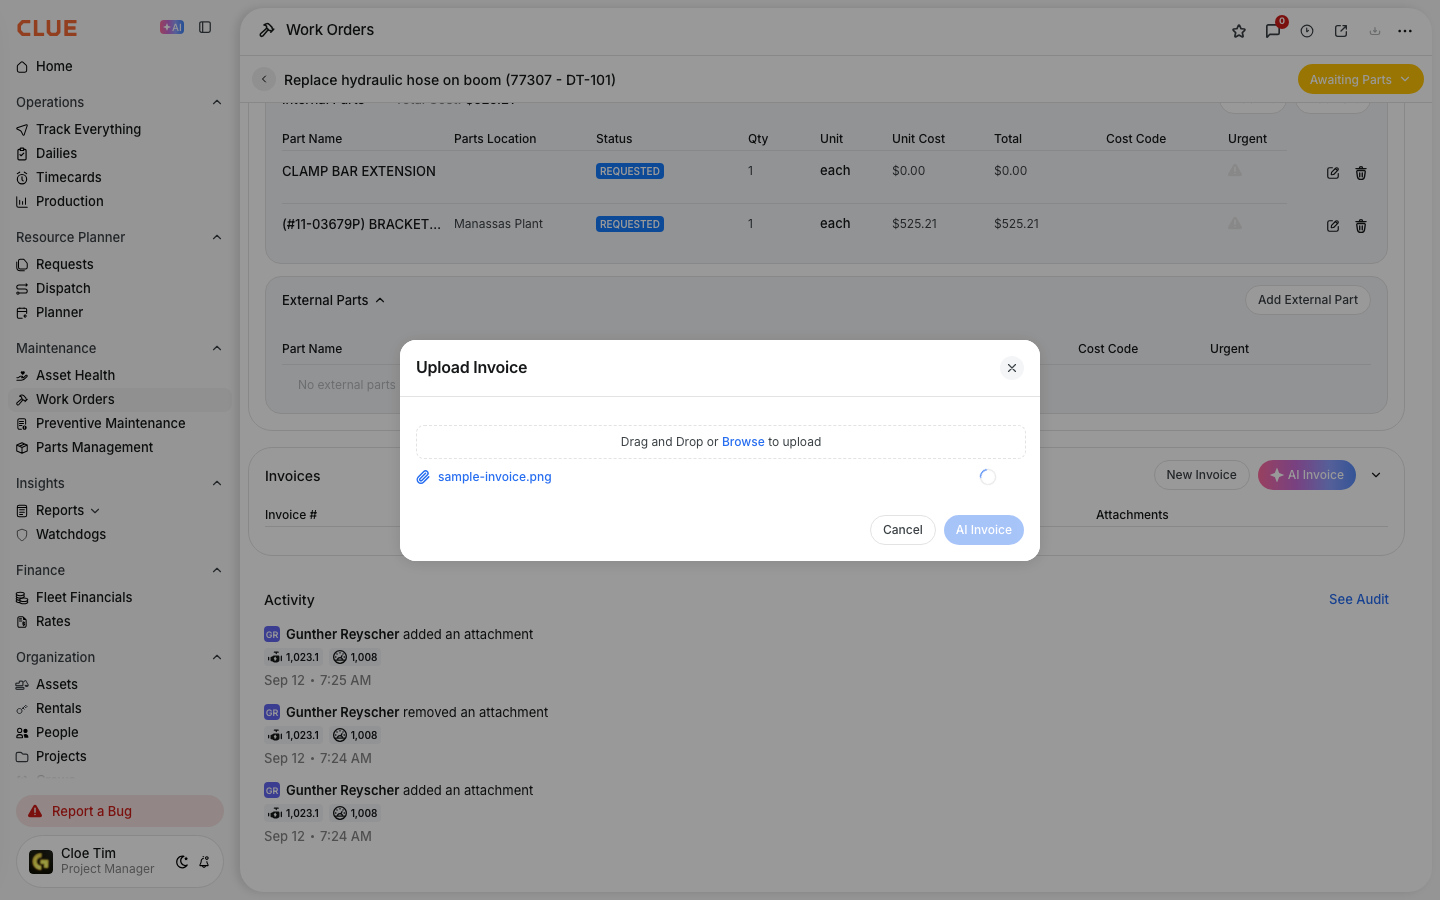Image resolution: width=1440 pixels, height=900 pixels.
Task: Switch dark mode with the moon icon
Action: [x=182, y=862]
